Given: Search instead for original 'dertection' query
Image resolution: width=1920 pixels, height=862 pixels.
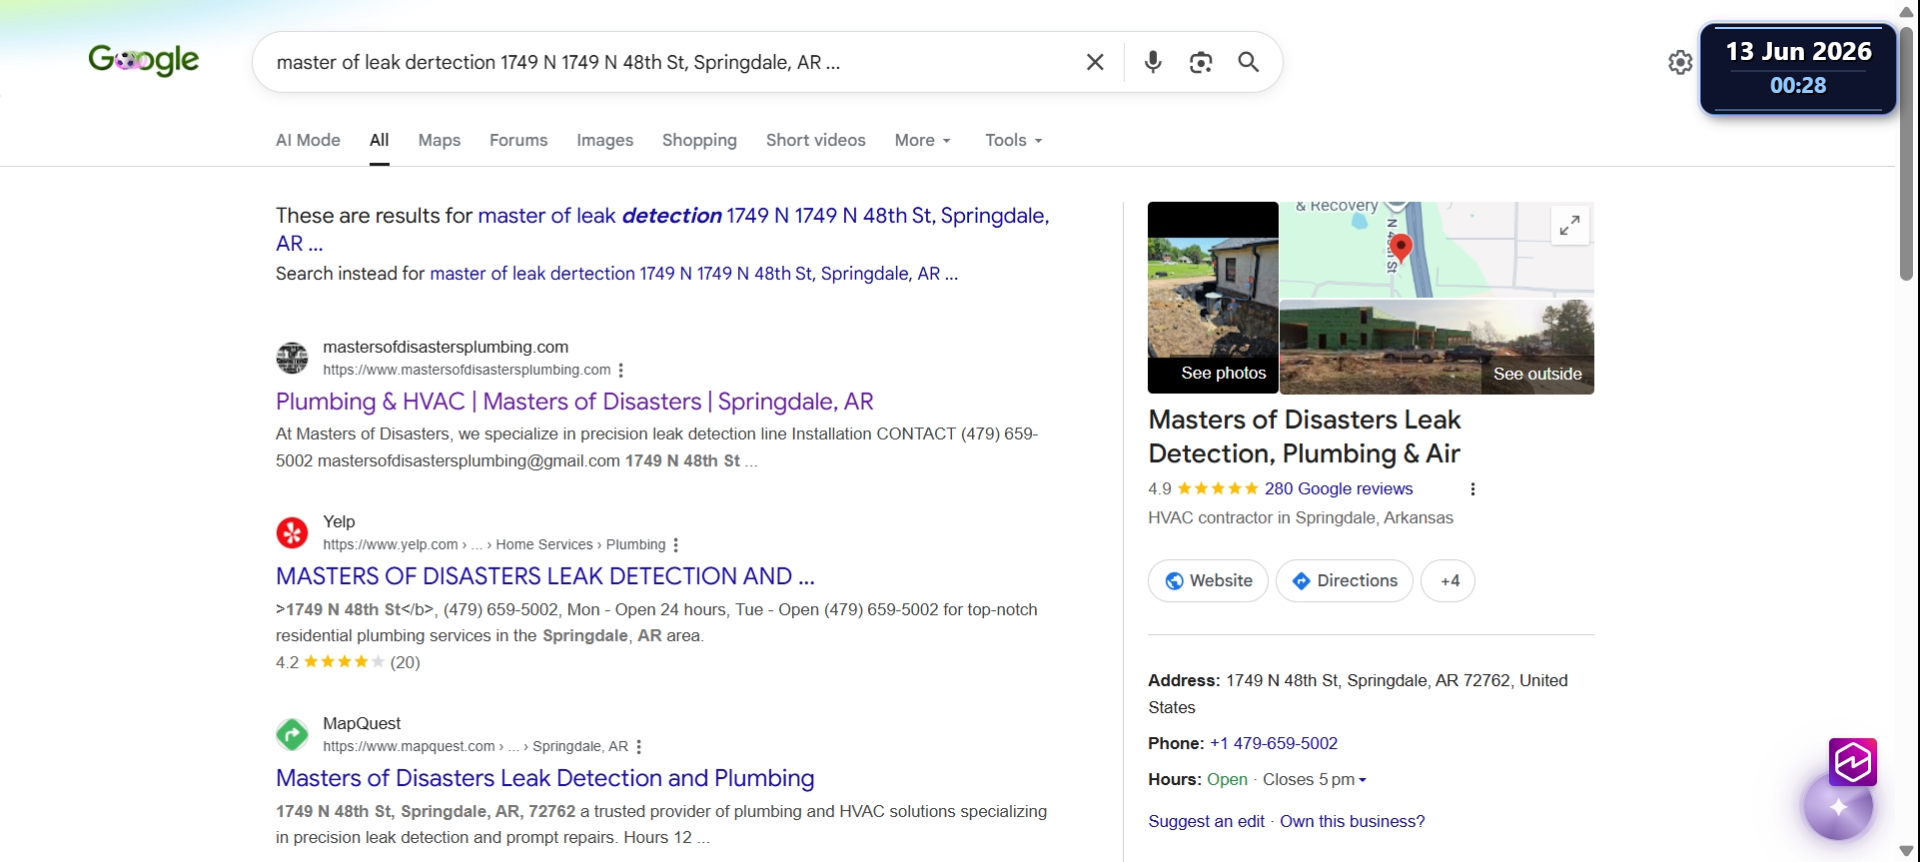Looking at the screenshot, I should point(694,274).
